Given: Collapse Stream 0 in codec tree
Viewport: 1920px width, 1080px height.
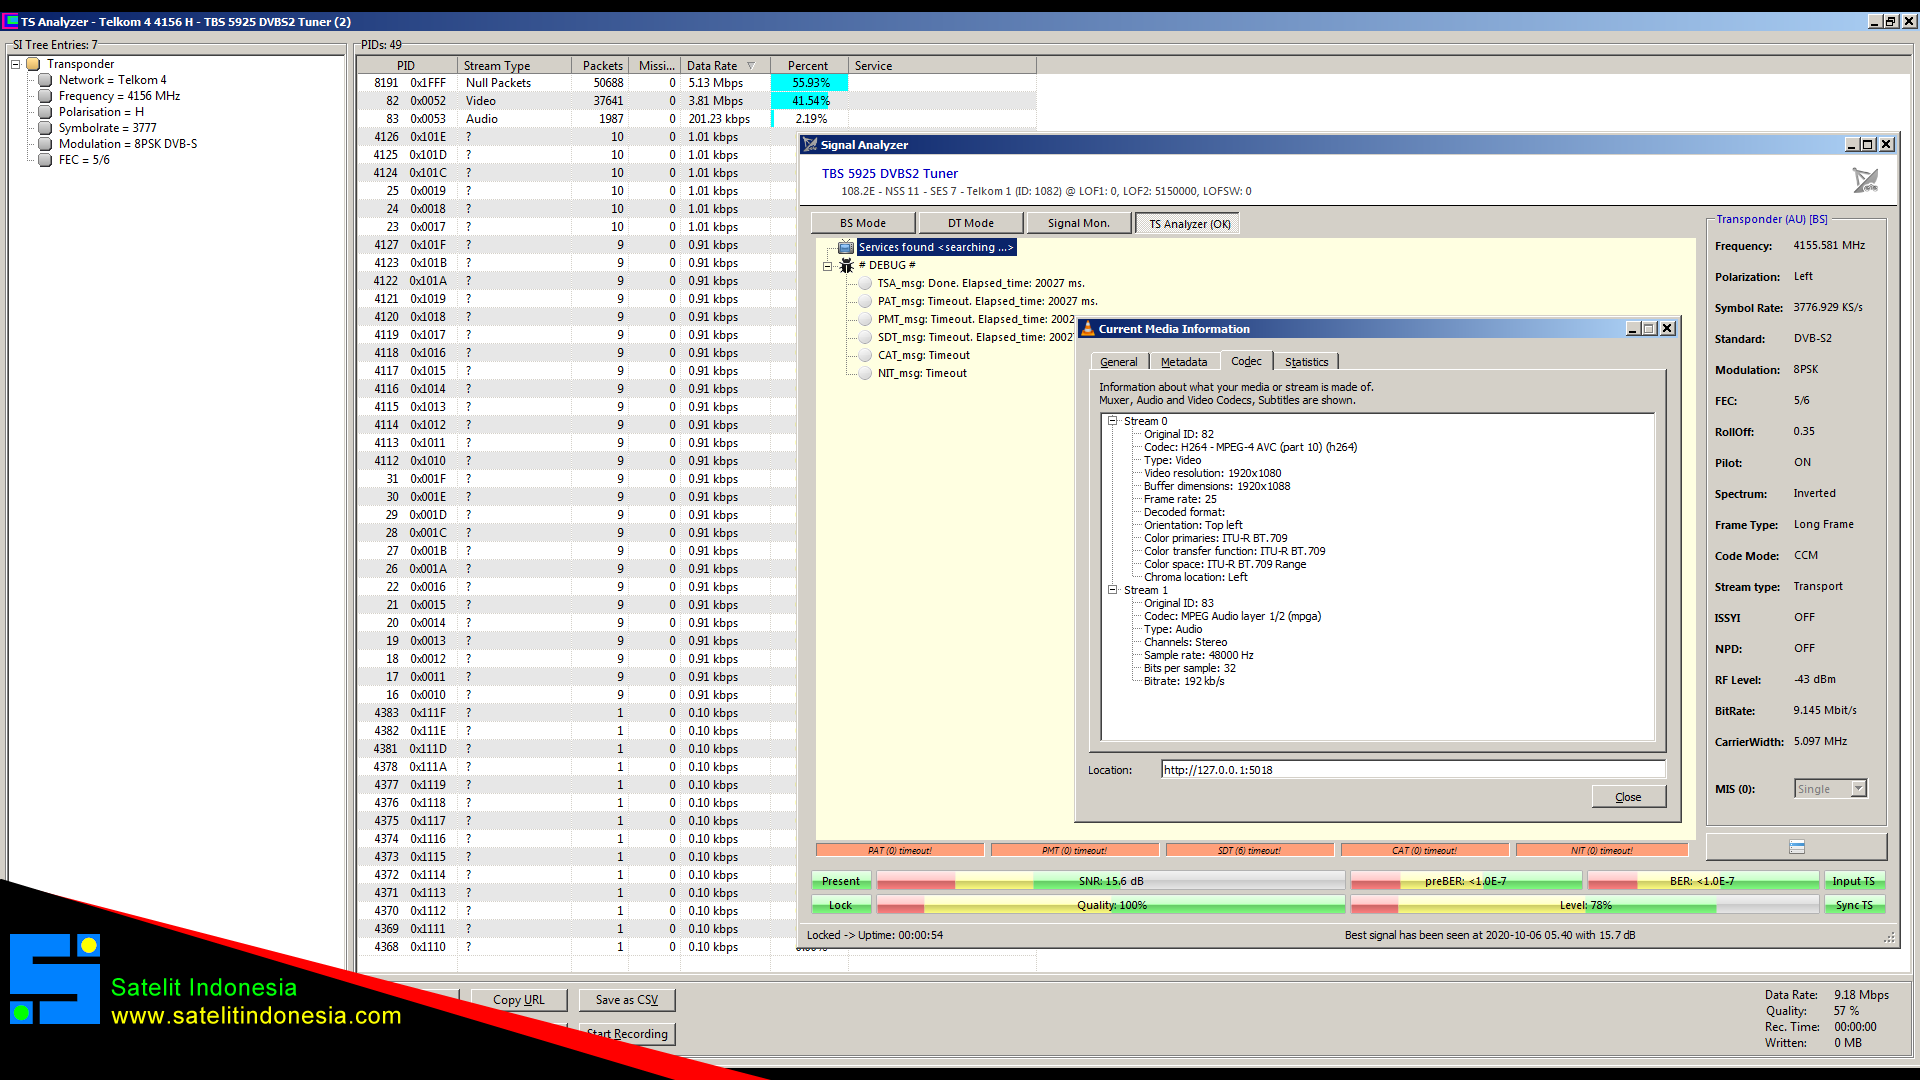Looking at the screenshot, I should [x=1112, y=421].
